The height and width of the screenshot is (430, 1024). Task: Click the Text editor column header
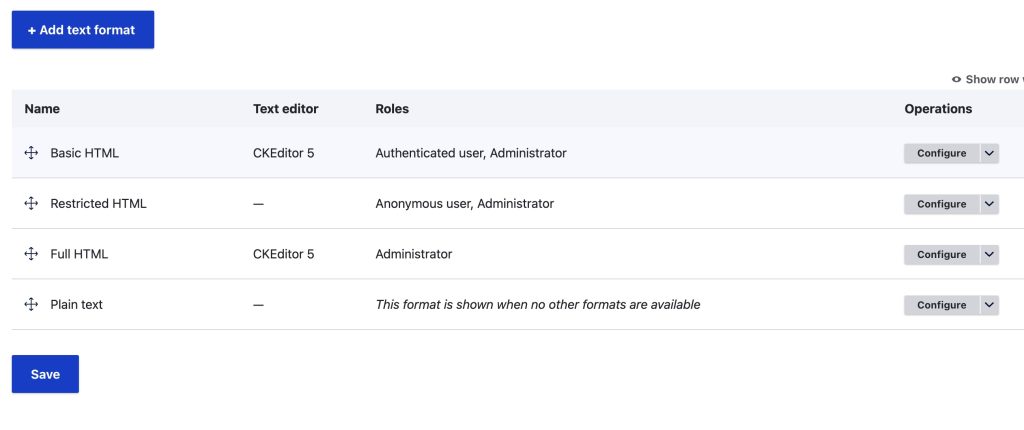coord(285,108)
